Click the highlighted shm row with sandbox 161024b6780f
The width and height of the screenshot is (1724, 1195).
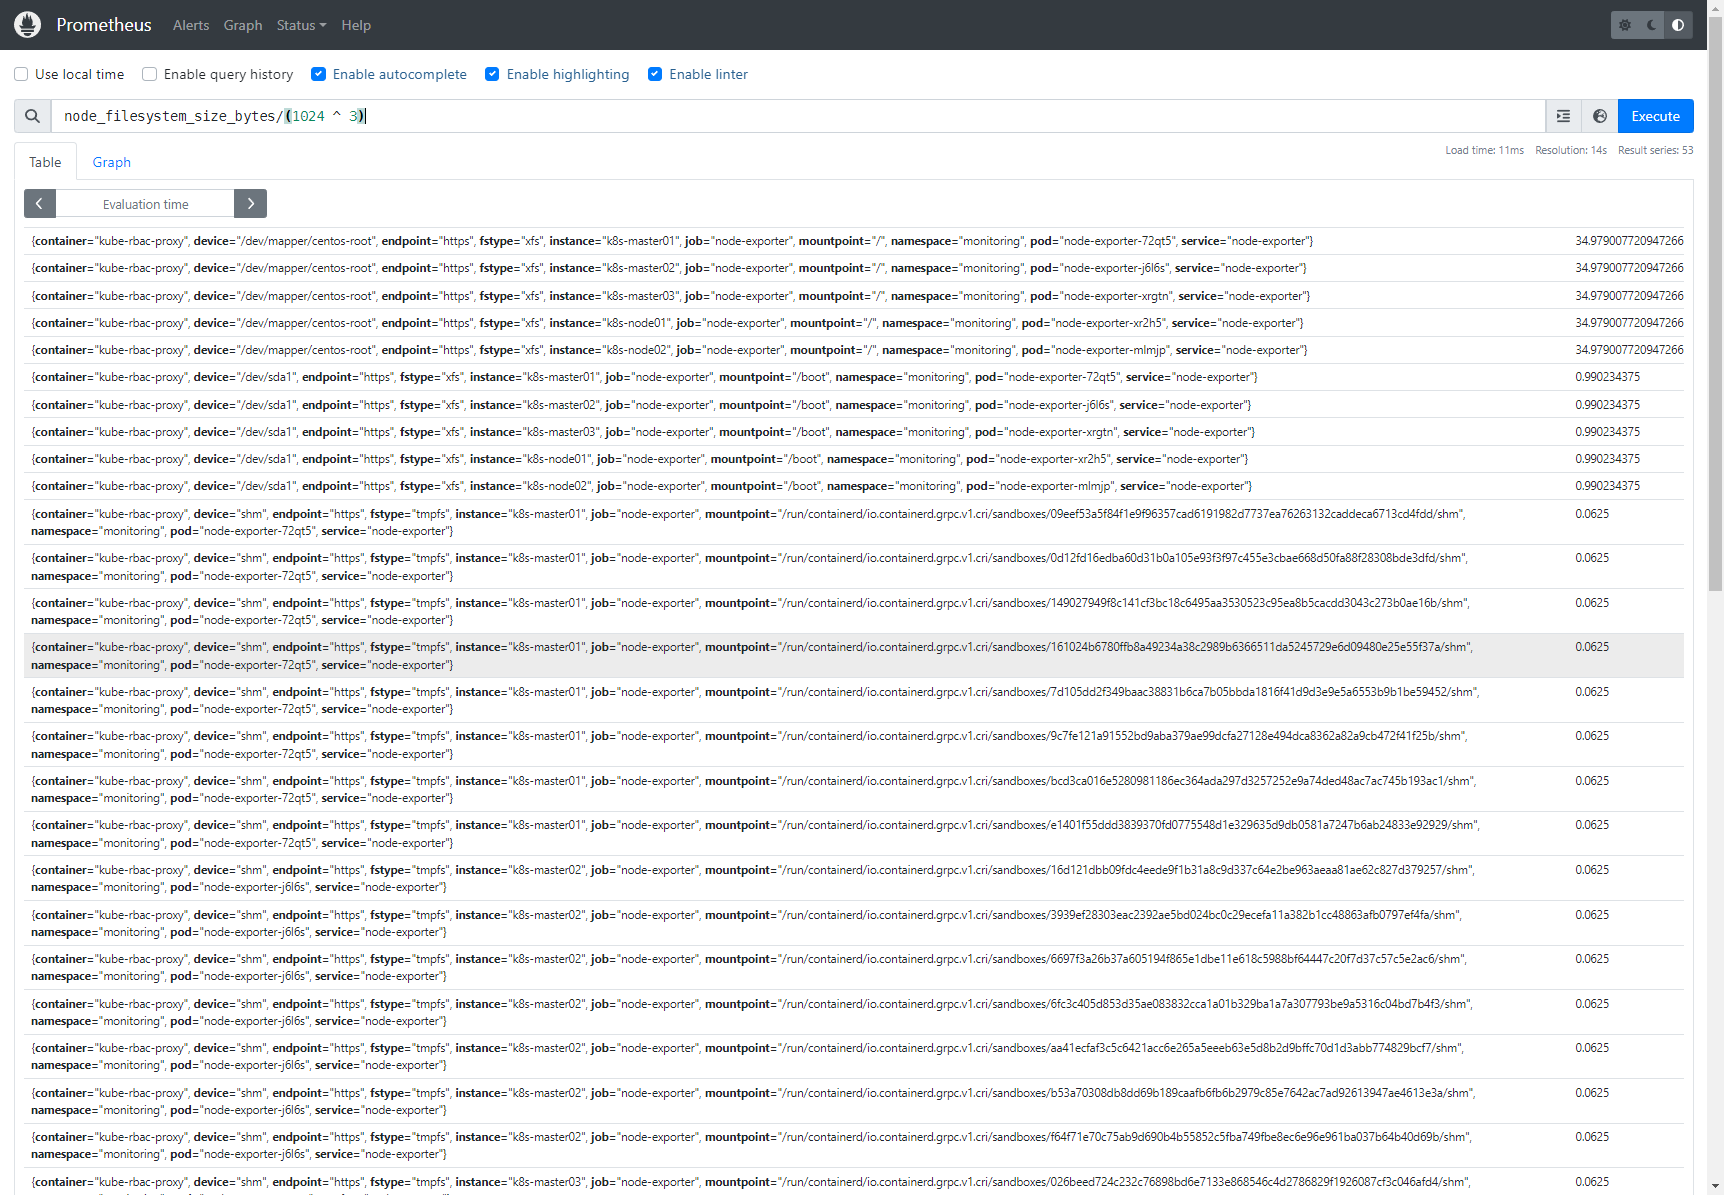(854, 656)
